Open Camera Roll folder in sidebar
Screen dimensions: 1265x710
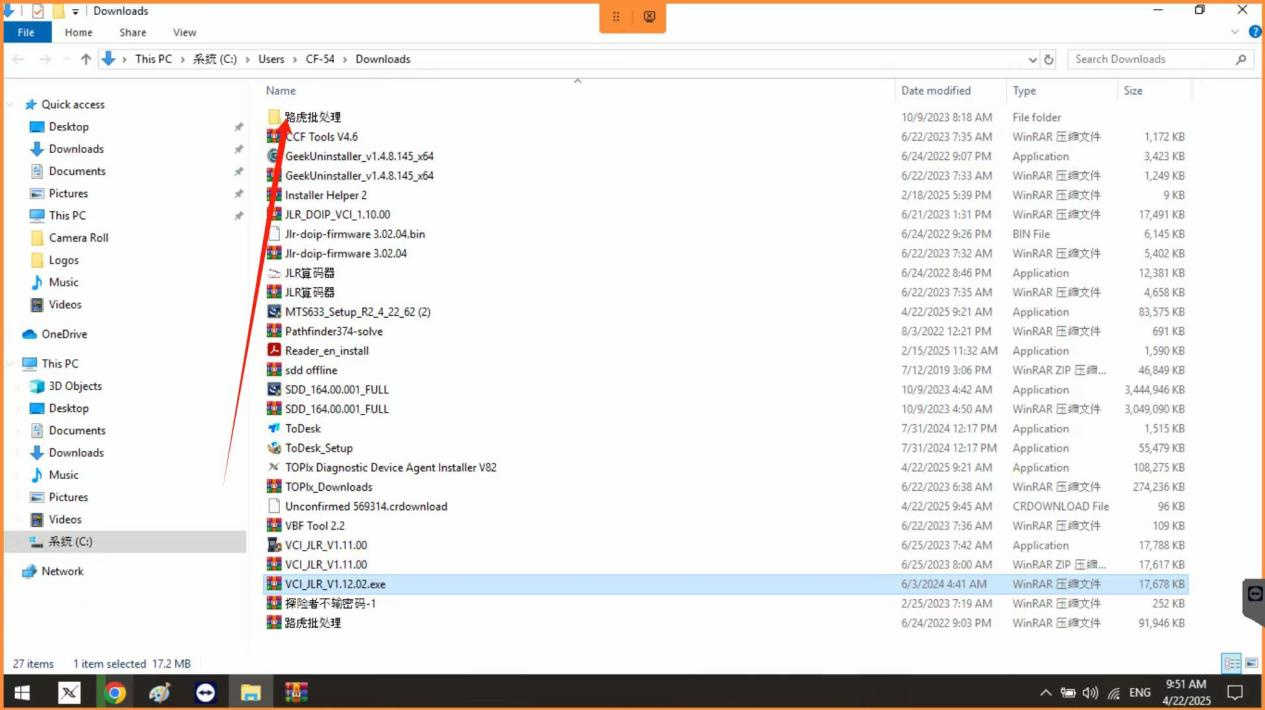[x=78, y=238]
